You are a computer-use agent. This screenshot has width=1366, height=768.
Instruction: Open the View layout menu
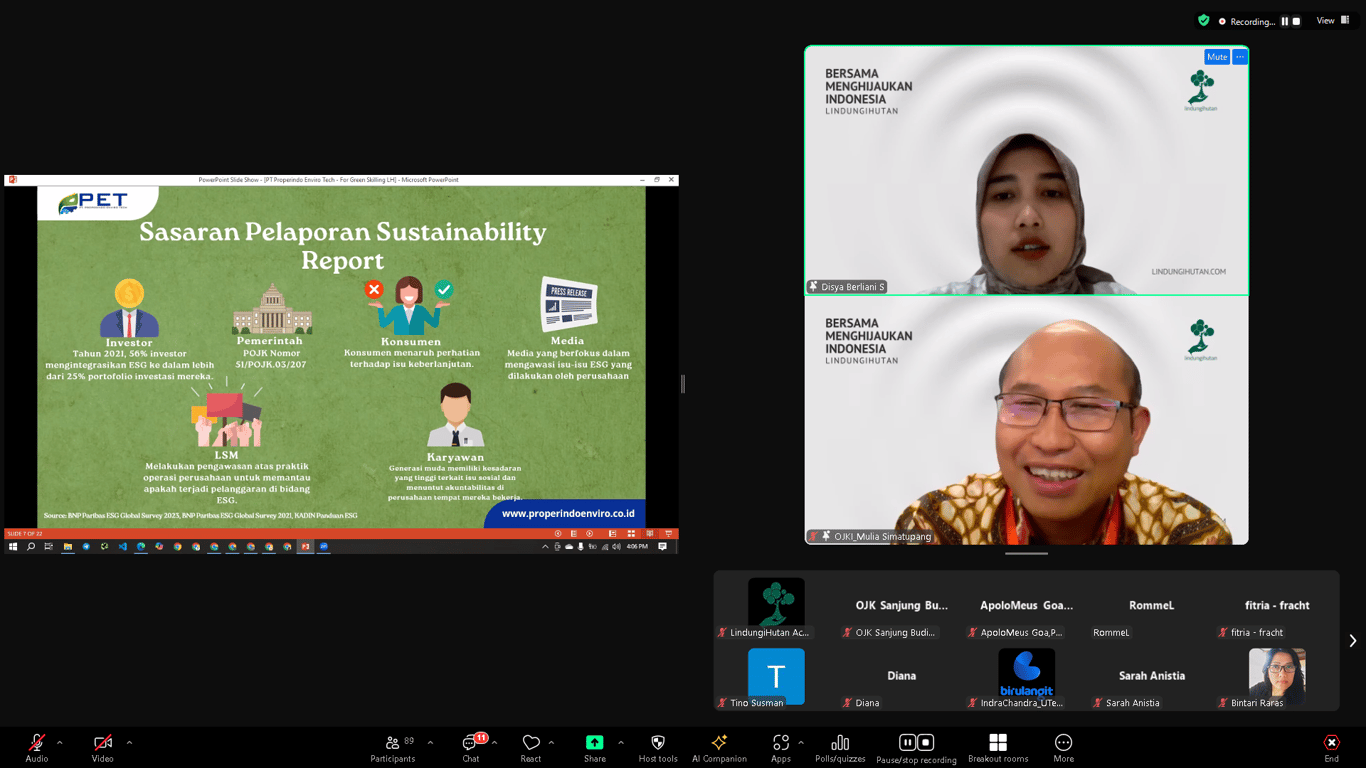click(x=1331, y=21)
